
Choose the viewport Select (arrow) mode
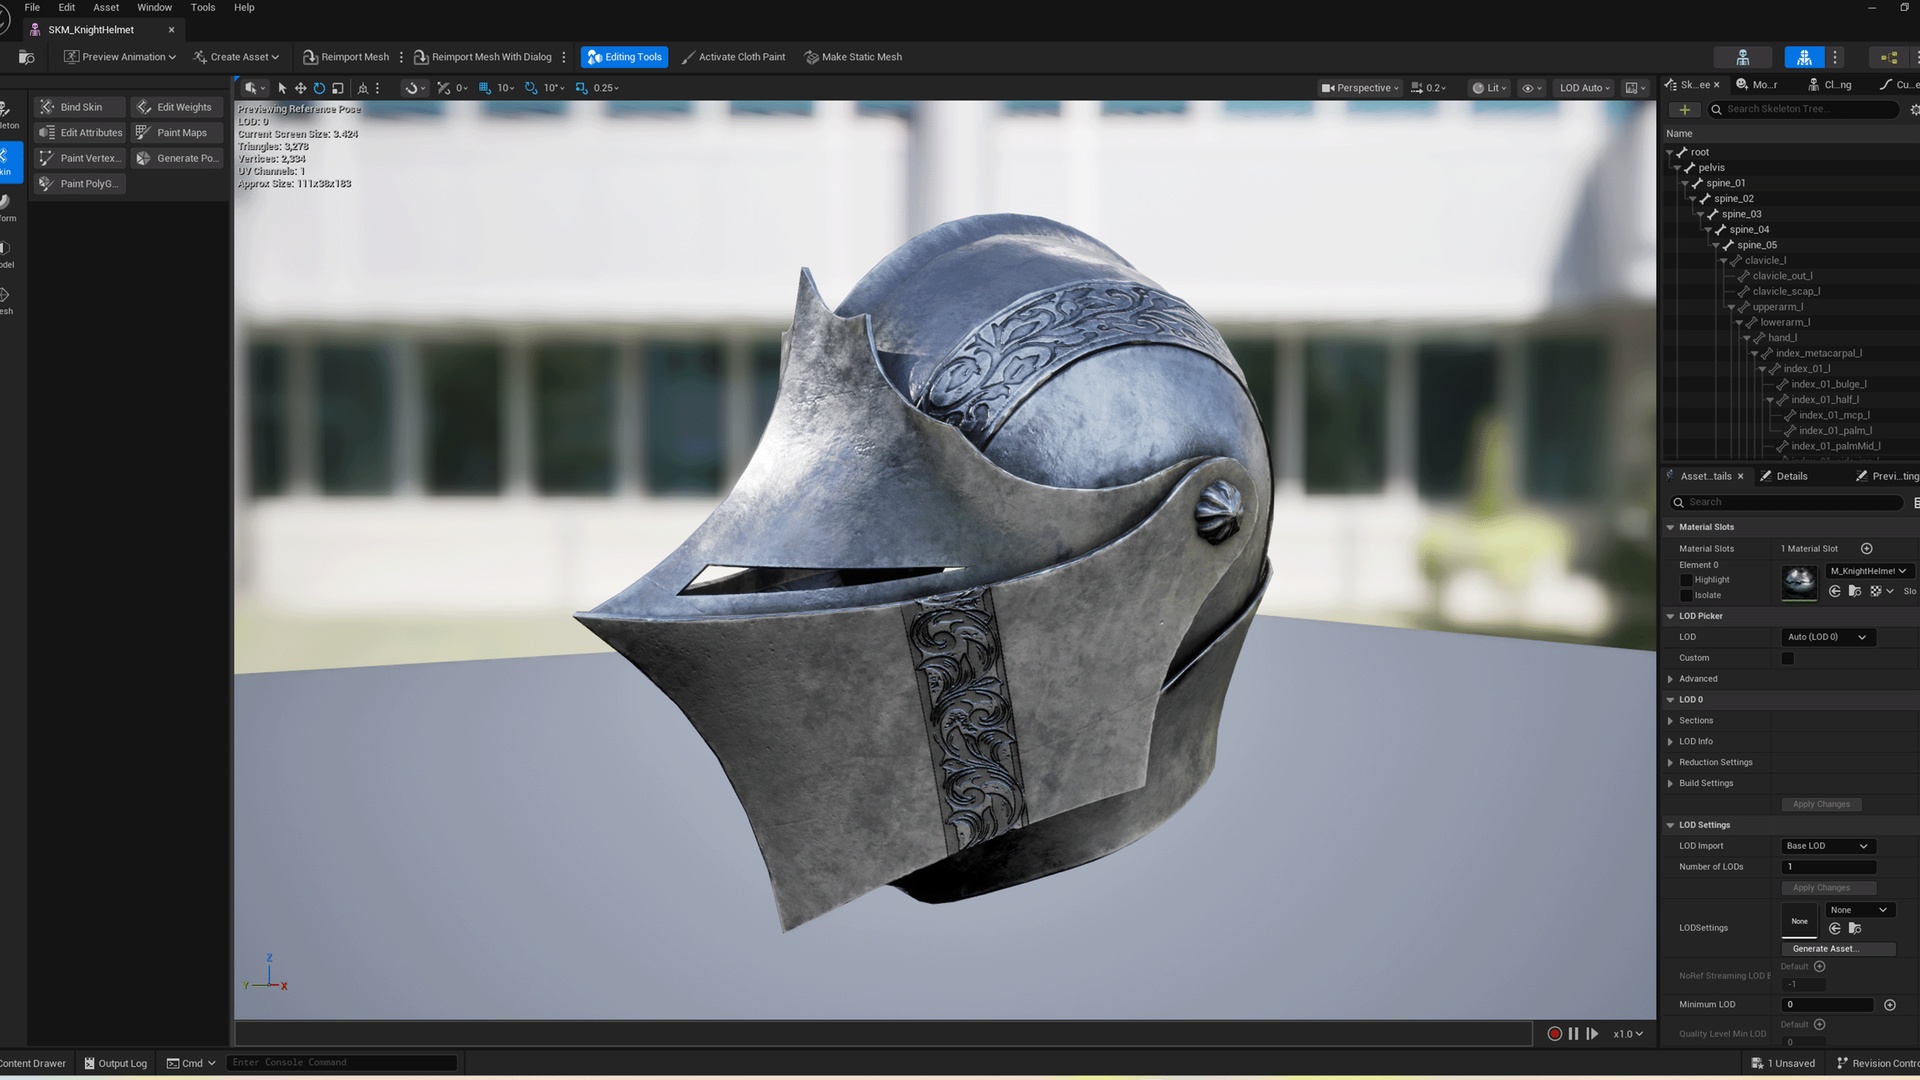pos(282,88)
